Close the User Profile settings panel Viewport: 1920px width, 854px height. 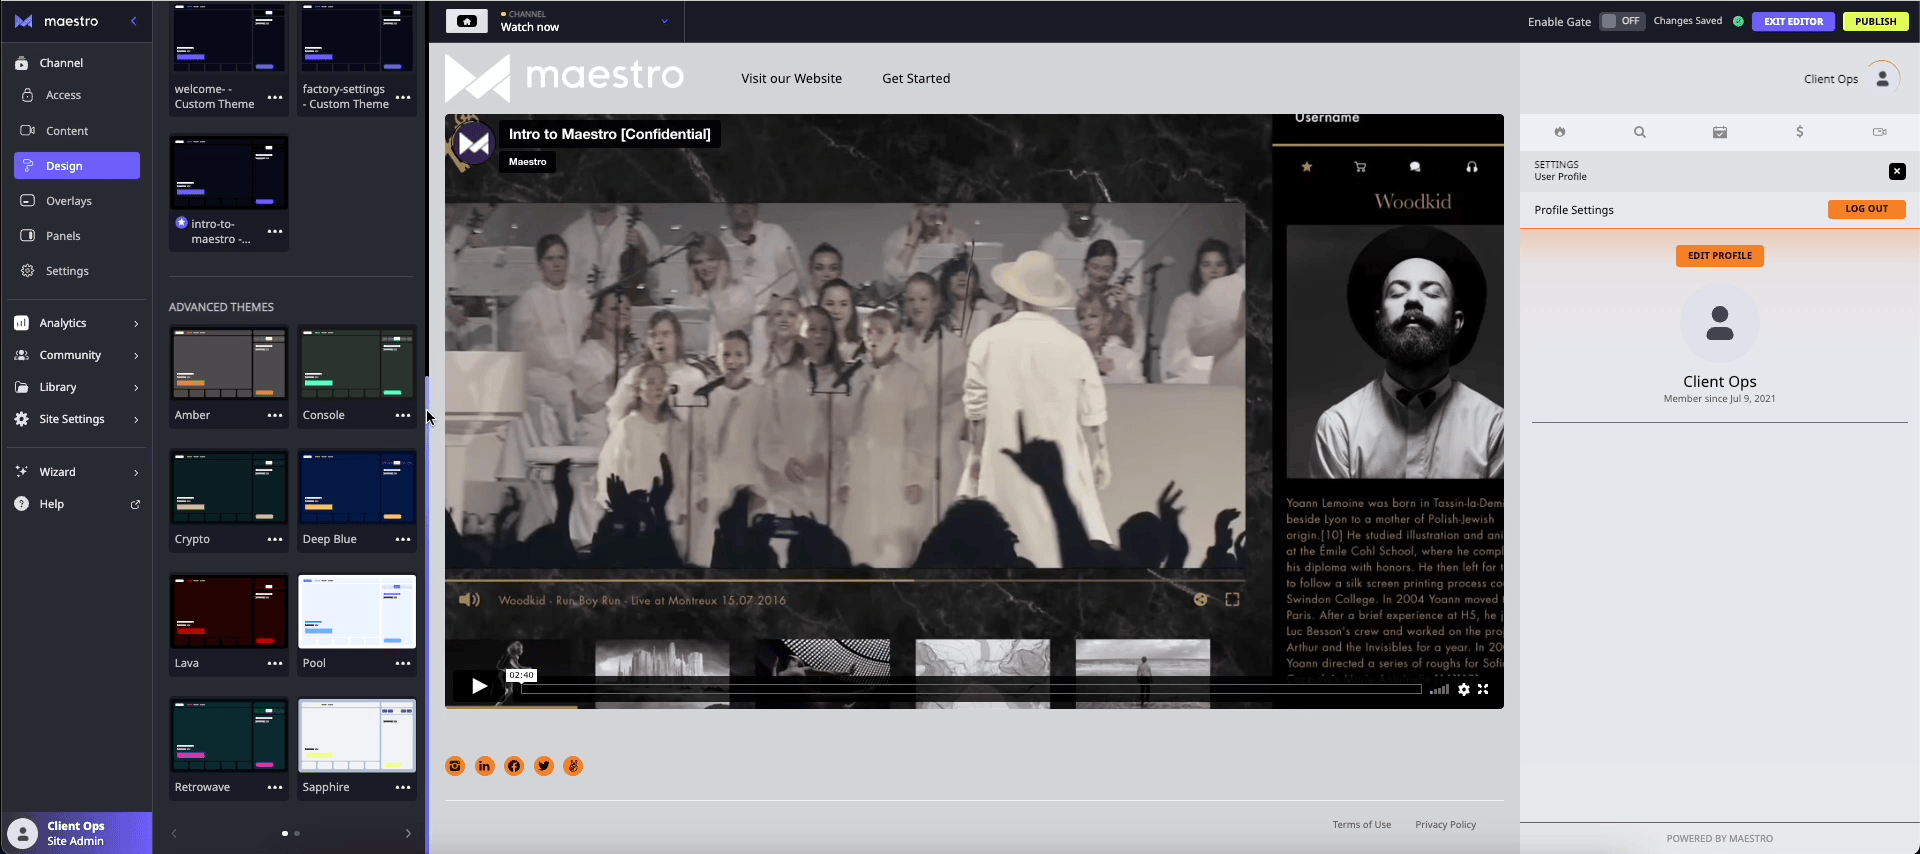coord(1897,171)
